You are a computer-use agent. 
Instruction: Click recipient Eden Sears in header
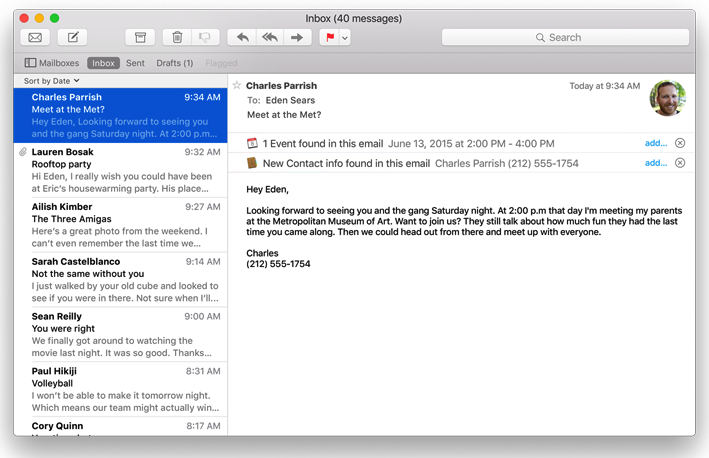[290, 100]
